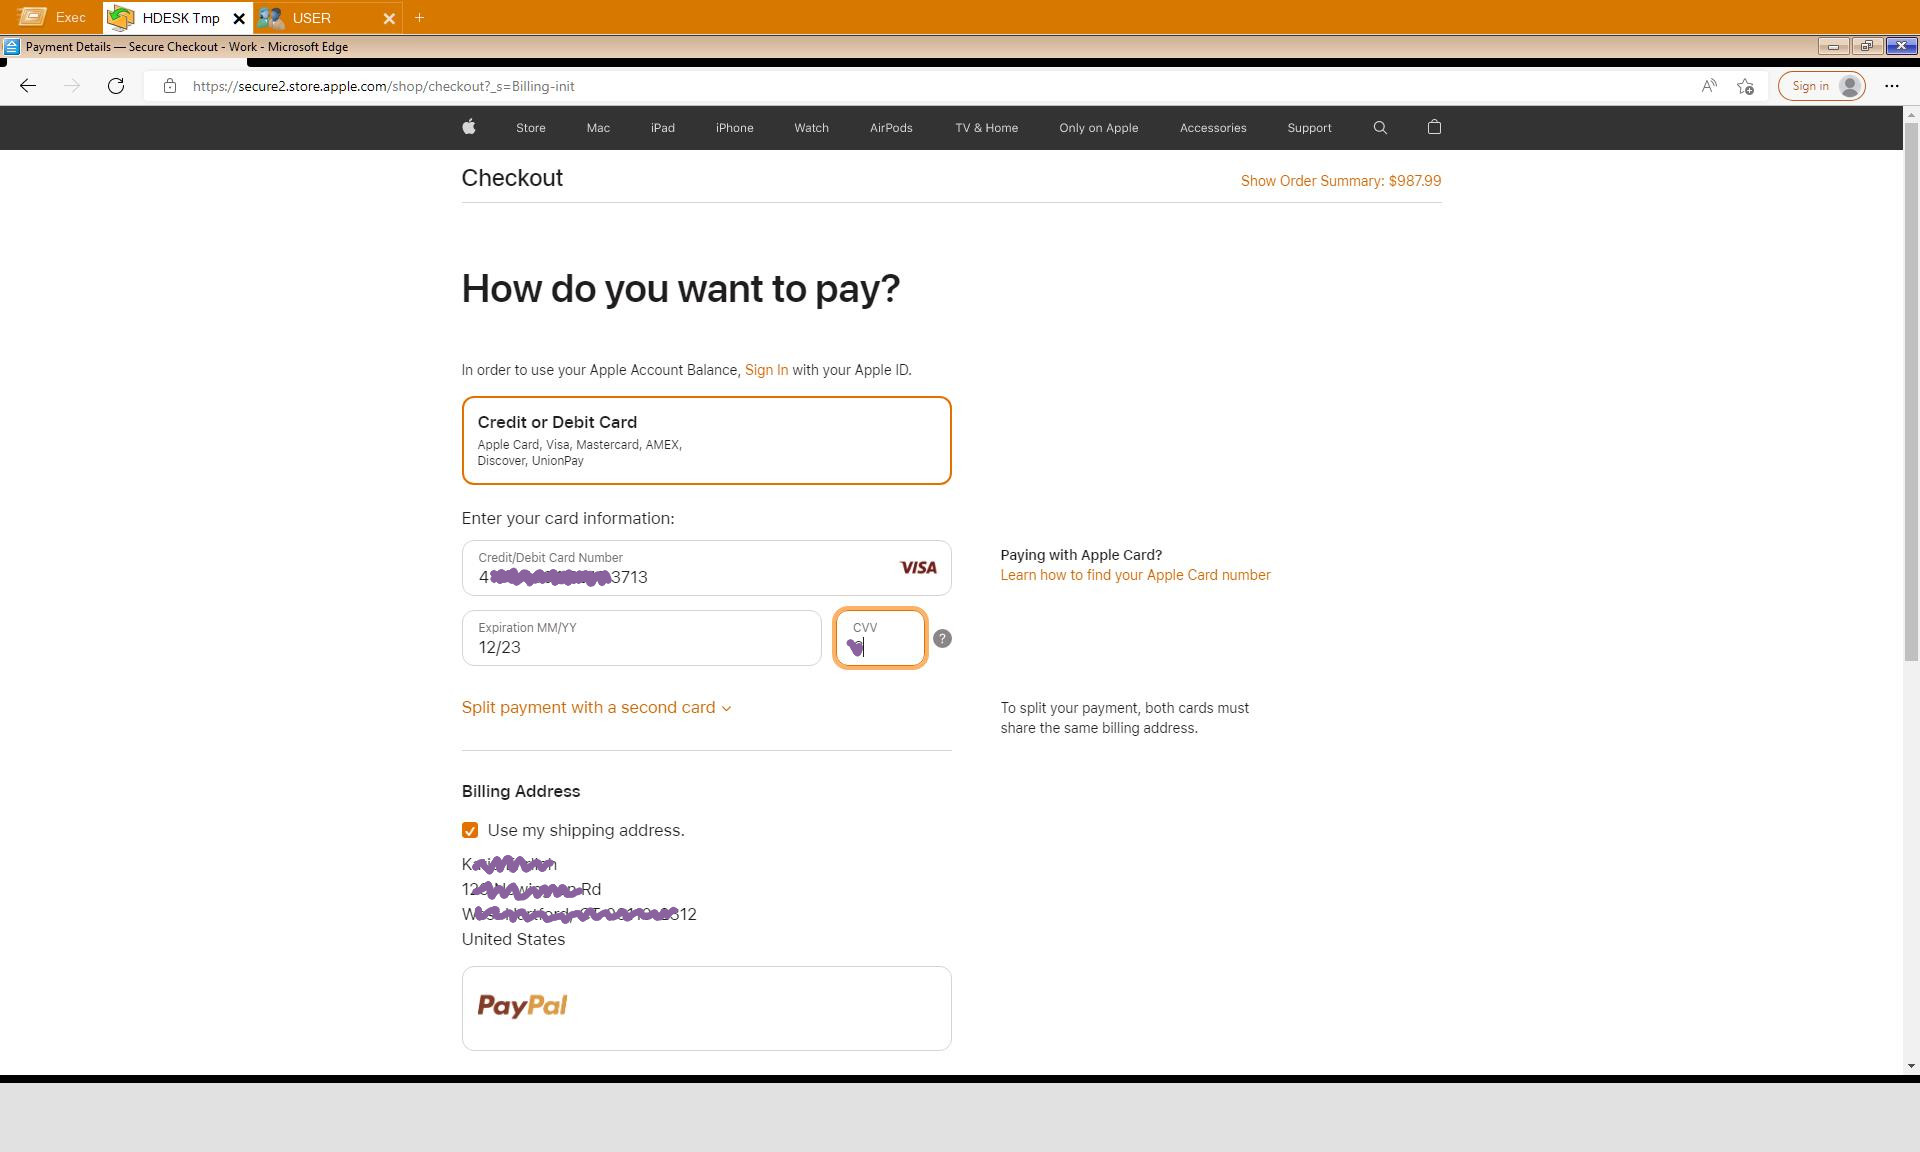Open the shopping bag icon
Image resolution: width=1920 pixels, height=1152 pixels.
point(1434,127)
